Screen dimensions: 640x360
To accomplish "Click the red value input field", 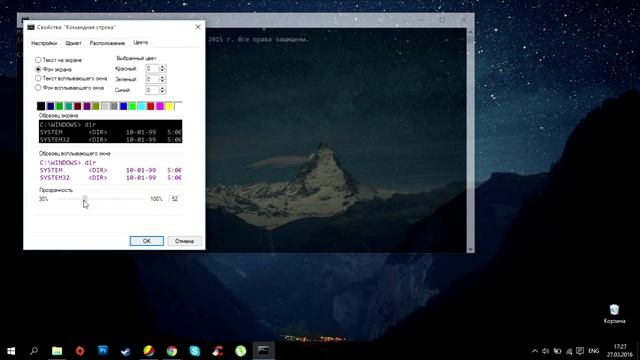I will pos(152,69).
